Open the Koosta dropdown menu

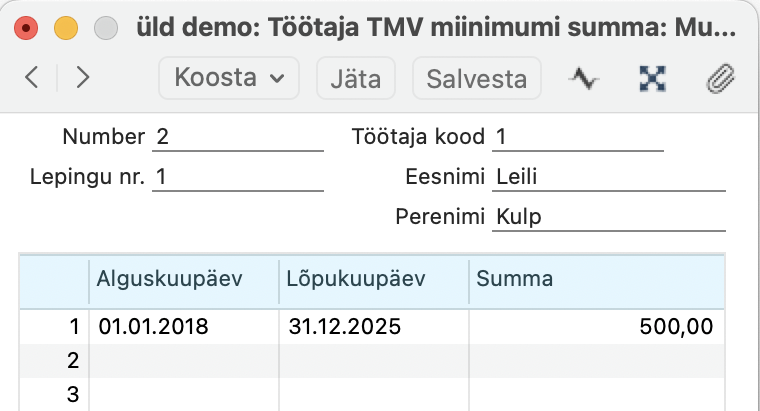pos(230,78)
